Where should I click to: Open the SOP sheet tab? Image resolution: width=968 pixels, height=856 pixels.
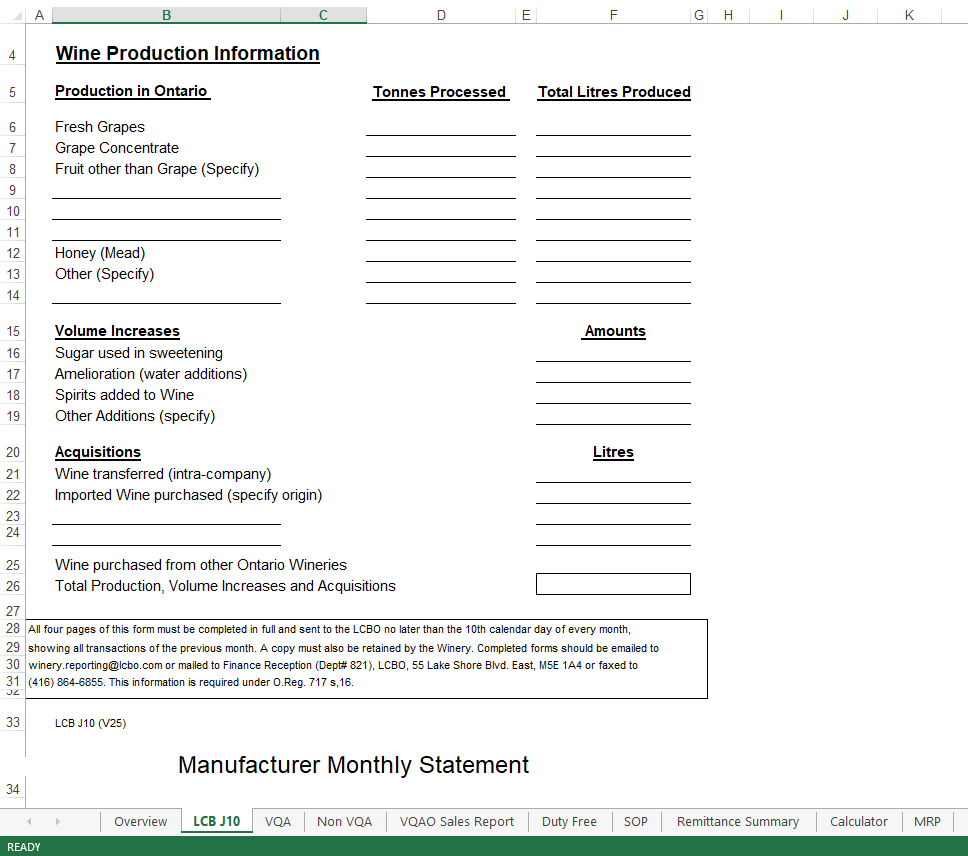(x=636, y=821)
